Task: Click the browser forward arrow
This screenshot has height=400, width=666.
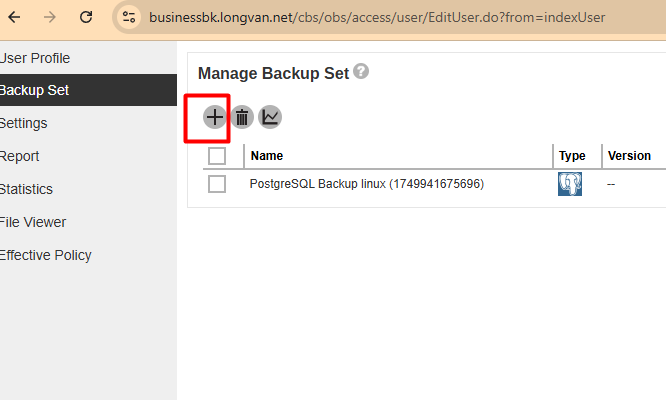Action: 50,17
